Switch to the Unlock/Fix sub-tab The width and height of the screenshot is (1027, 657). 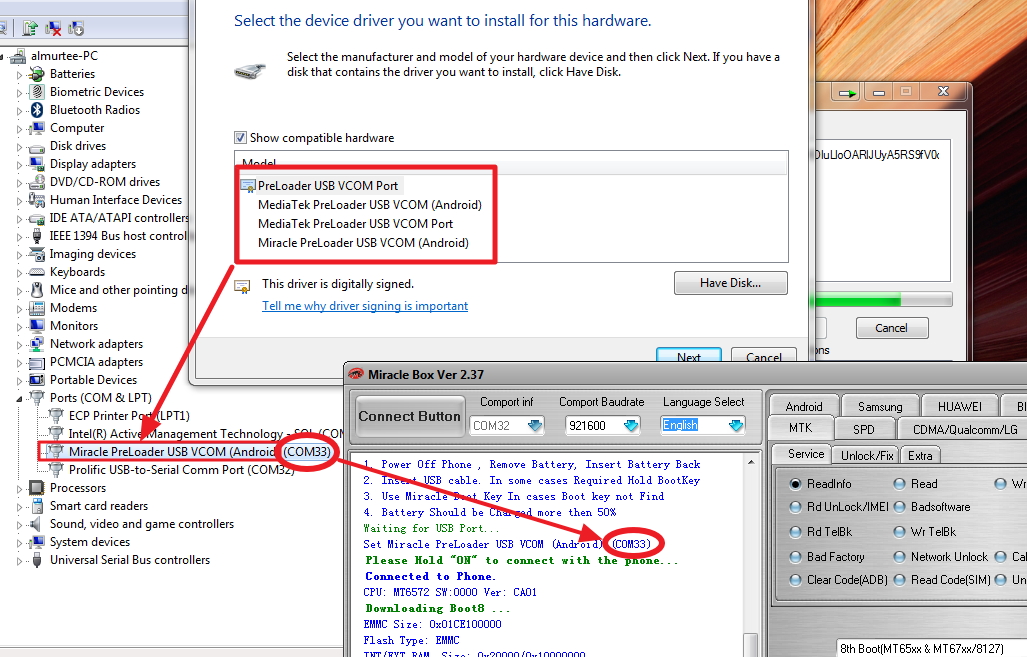(867, 455)
